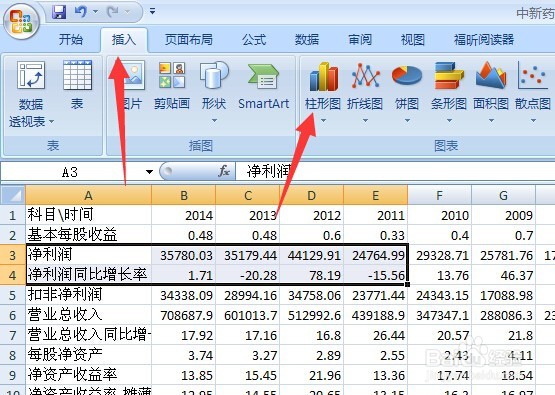Screen dimensions: 555x395
Task: Click cell value 35780.03
Action: click(x=184, y=255)
